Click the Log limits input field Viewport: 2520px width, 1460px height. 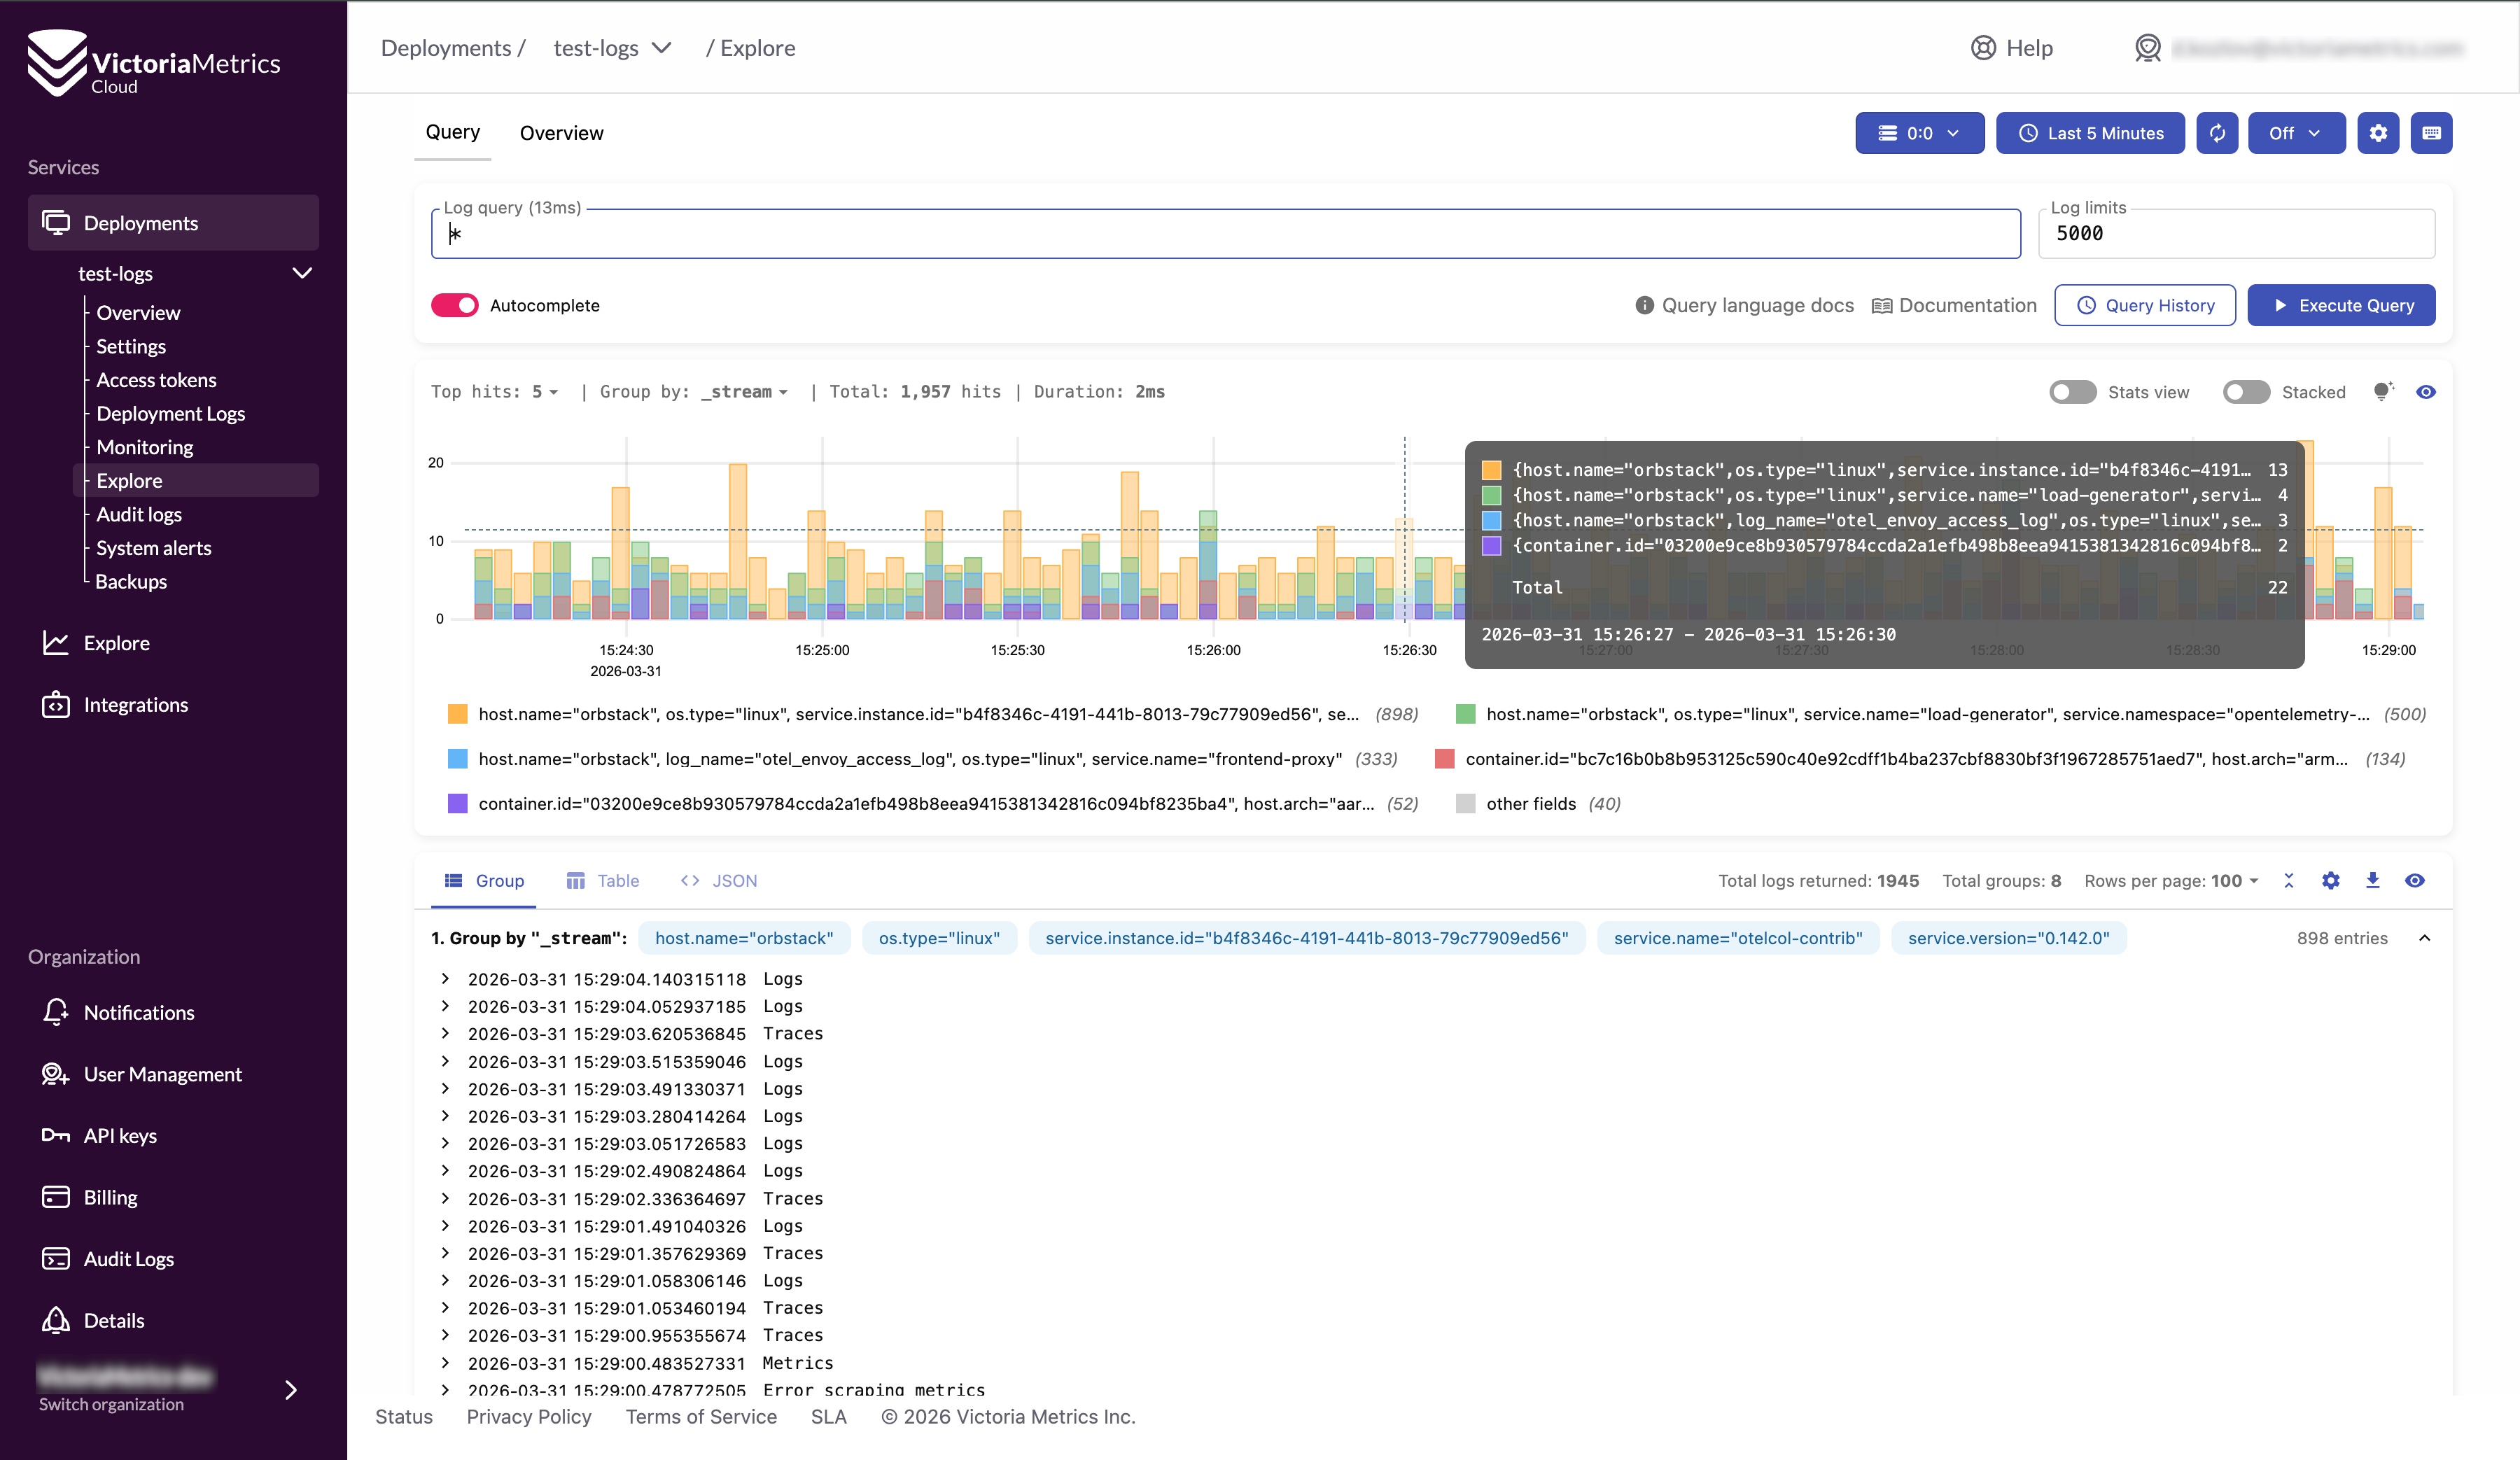tap(2235, 233)
